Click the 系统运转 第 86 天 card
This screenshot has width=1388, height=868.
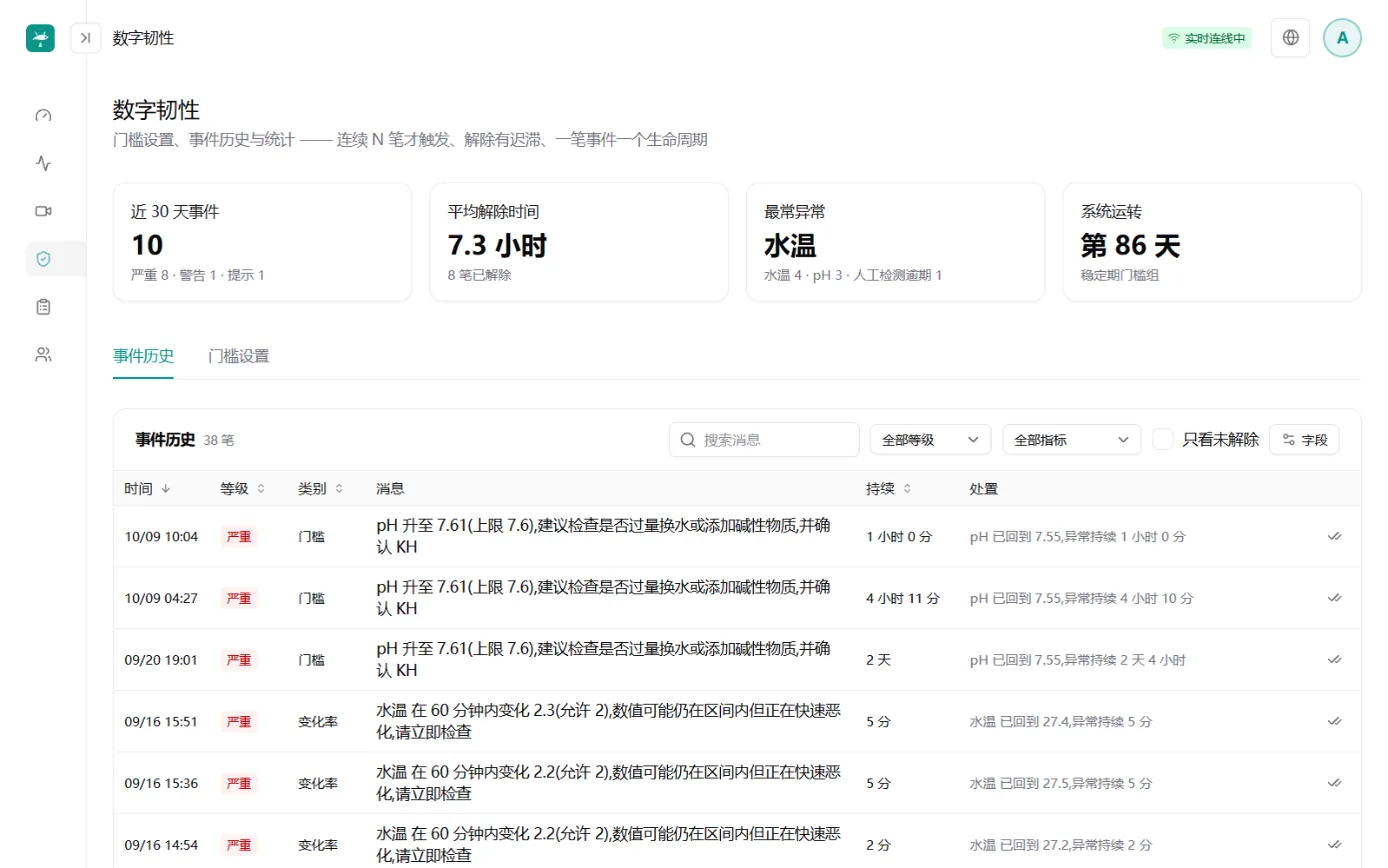click(1212, 242)
